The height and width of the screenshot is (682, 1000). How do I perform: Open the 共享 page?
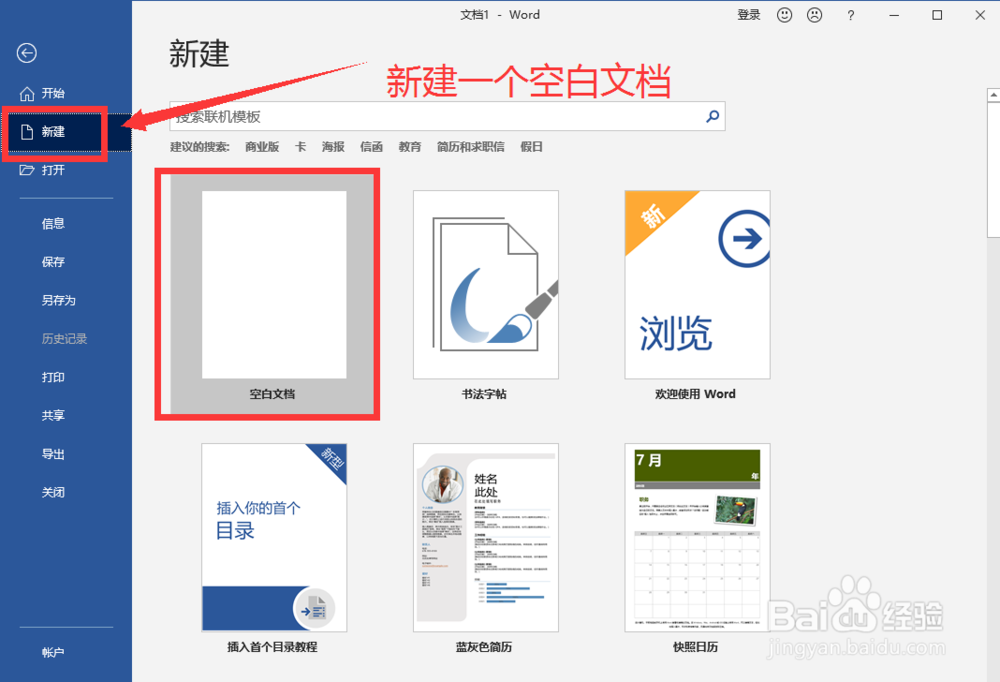53,415
